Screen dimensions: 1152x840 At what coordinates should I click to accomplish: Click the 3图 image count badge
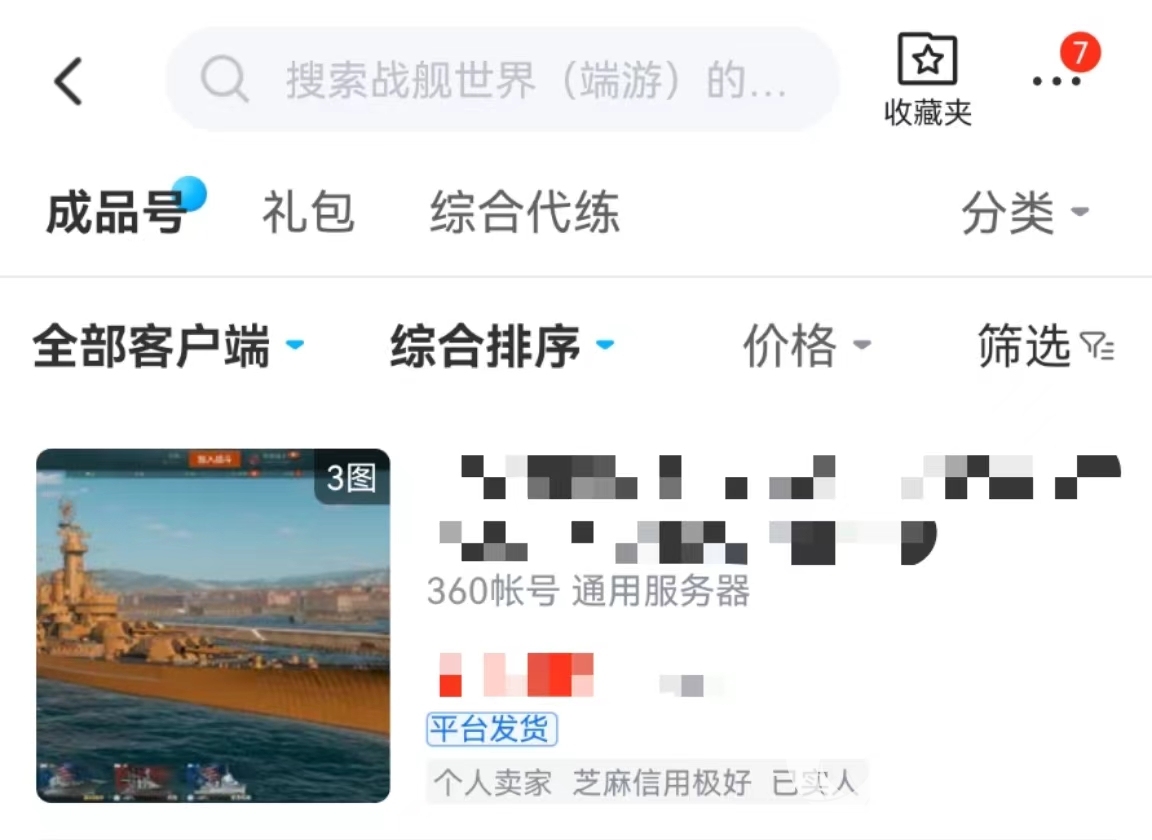pos(351,478)
